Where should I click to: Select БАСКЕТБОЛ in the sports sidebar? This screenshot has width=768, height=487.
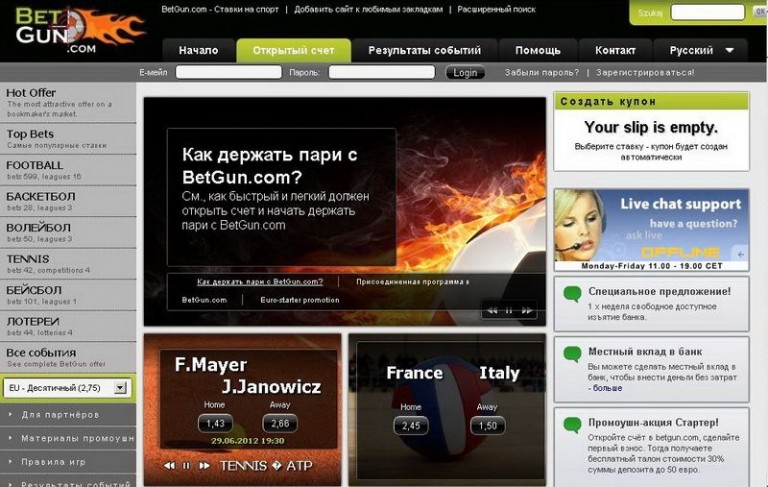68,201
